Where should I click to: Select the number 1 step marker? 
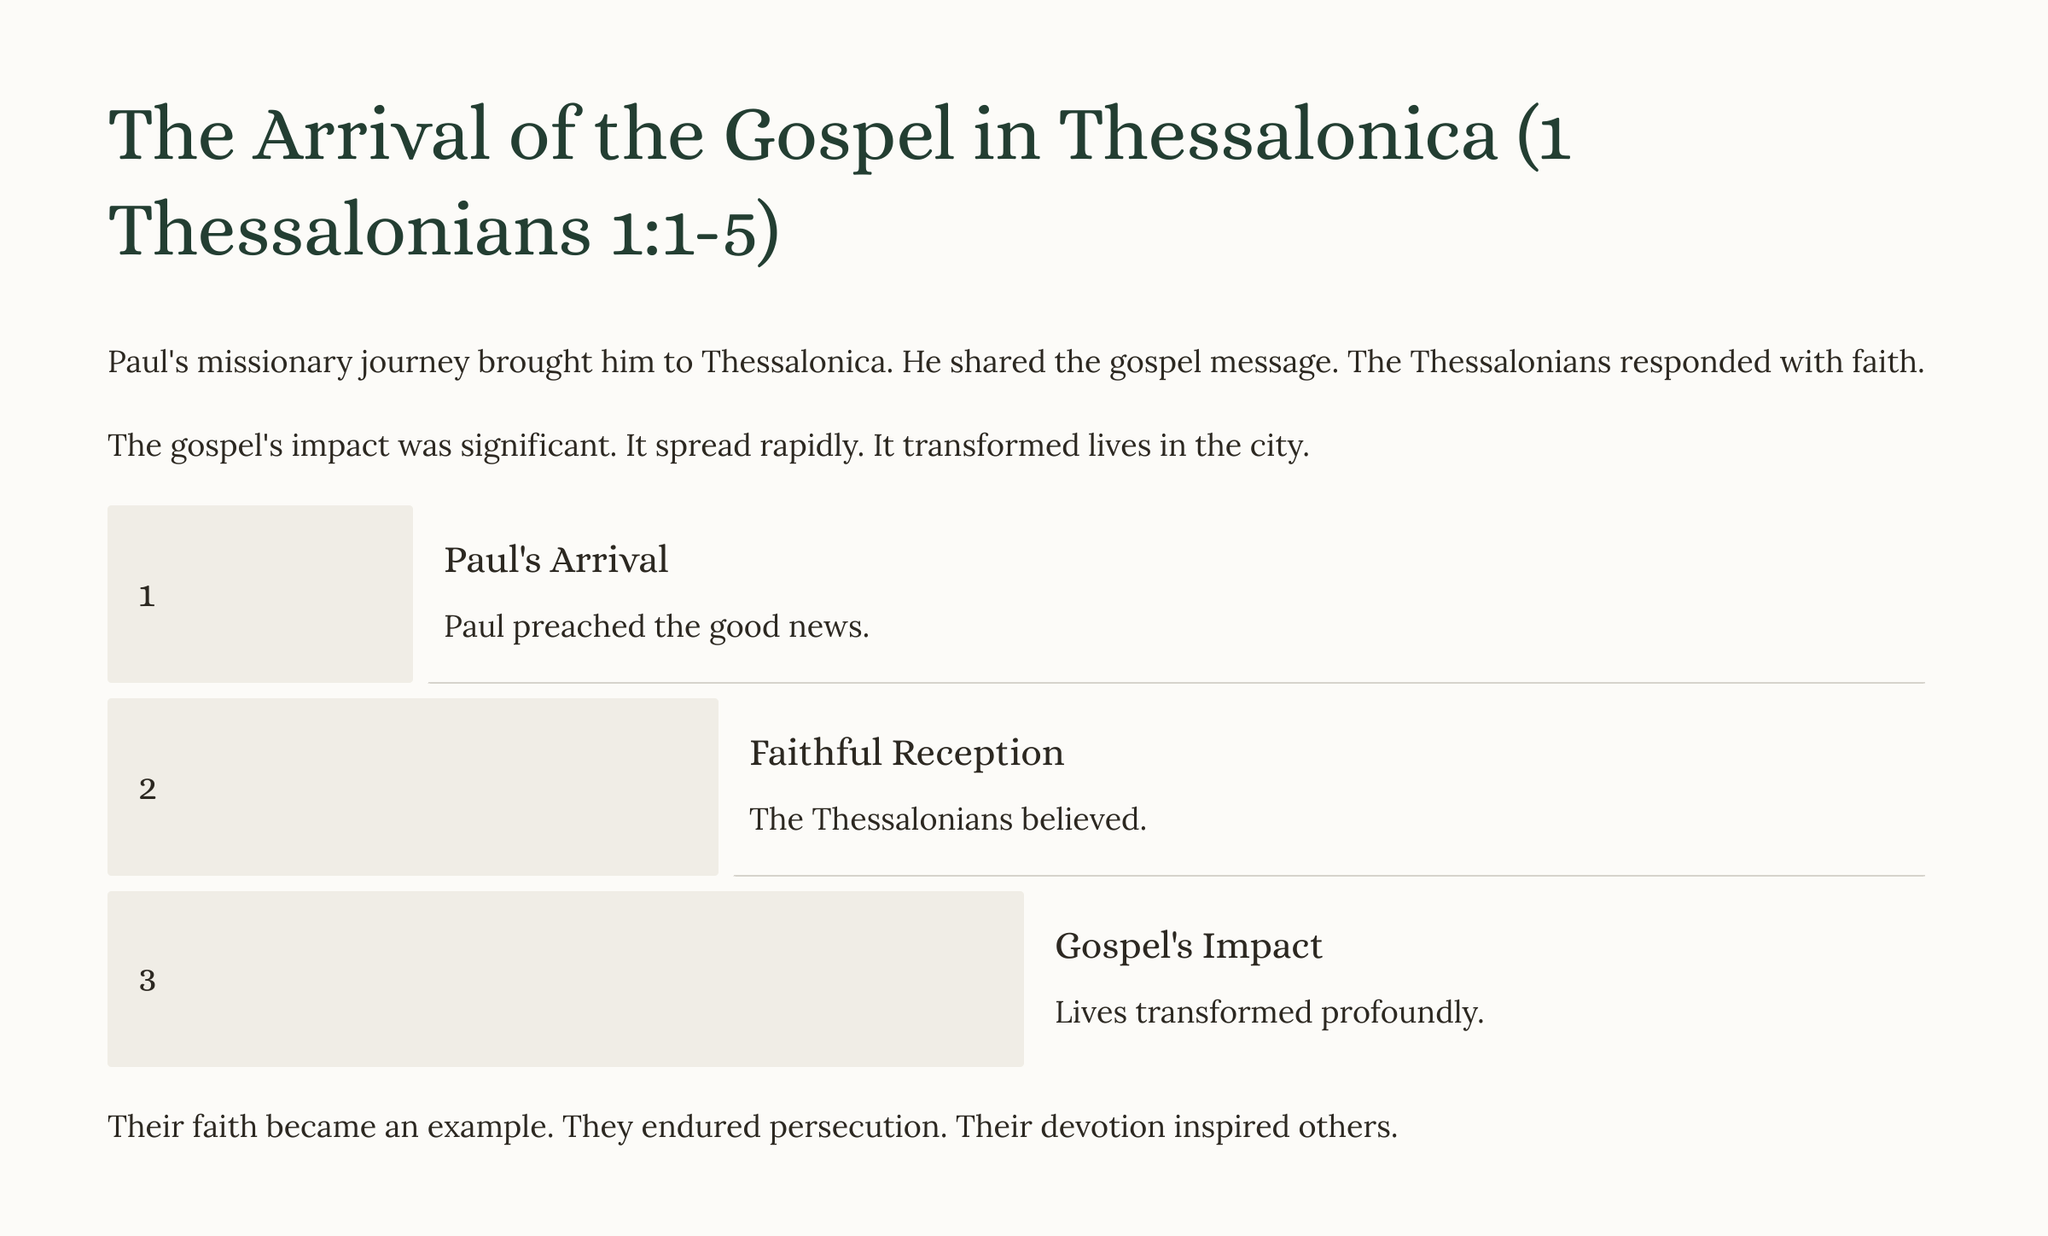click(x=147, y=597)
